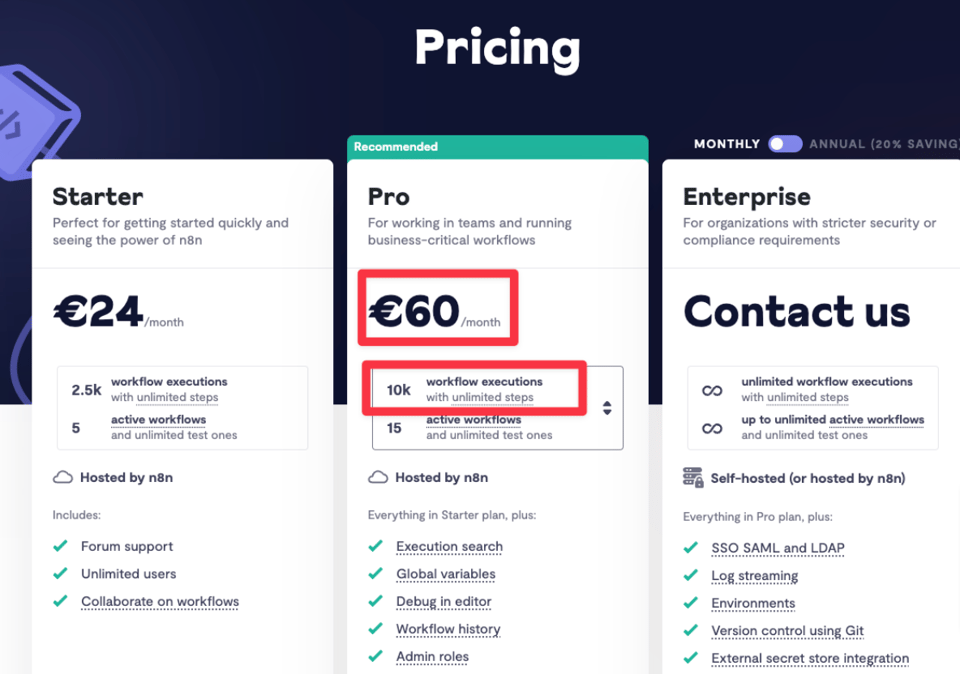Click the Contact us heading in Enterprise
The image size is (960, 674).
point(797,312)
